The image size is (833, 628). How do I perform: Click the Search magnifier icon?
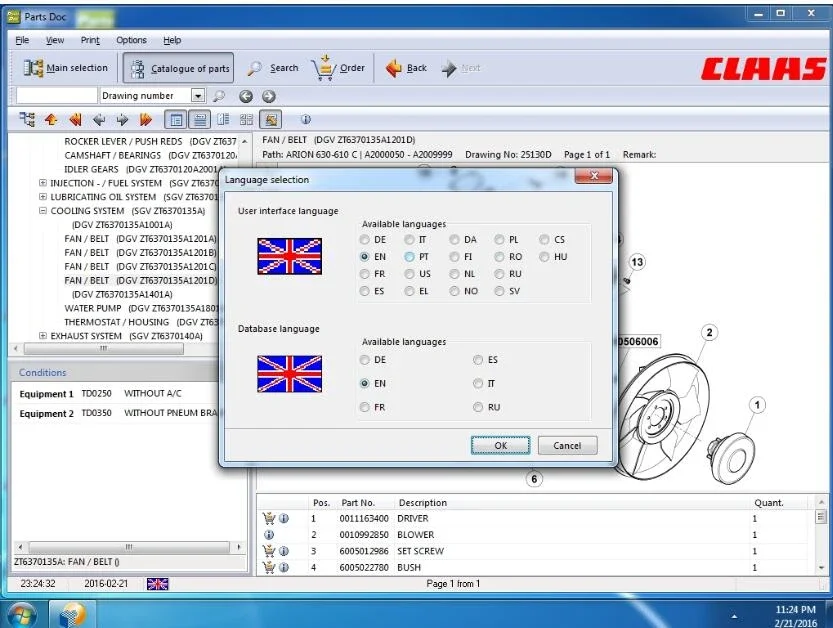[255, 69]
